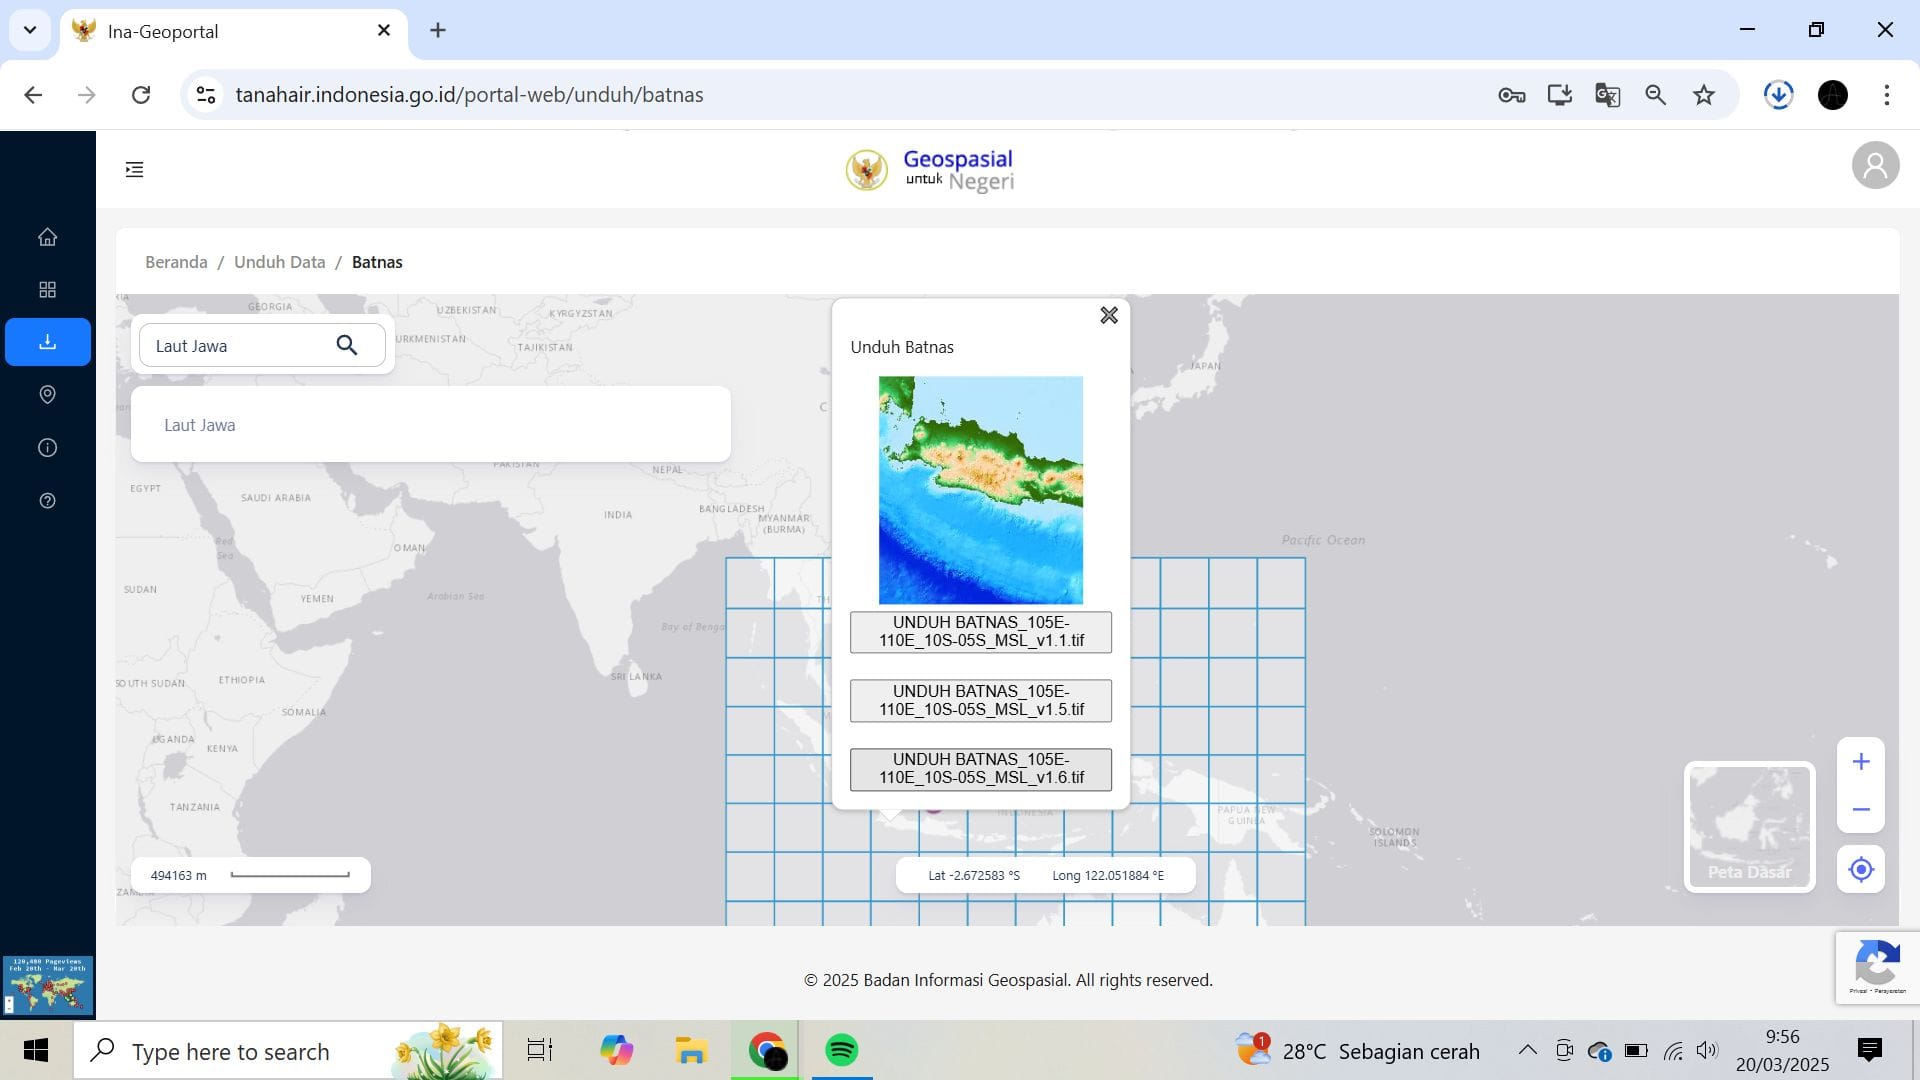Select the download icon in the sidebar
The width and height of the screenshot is (1920, 1080).
point(47,342)
